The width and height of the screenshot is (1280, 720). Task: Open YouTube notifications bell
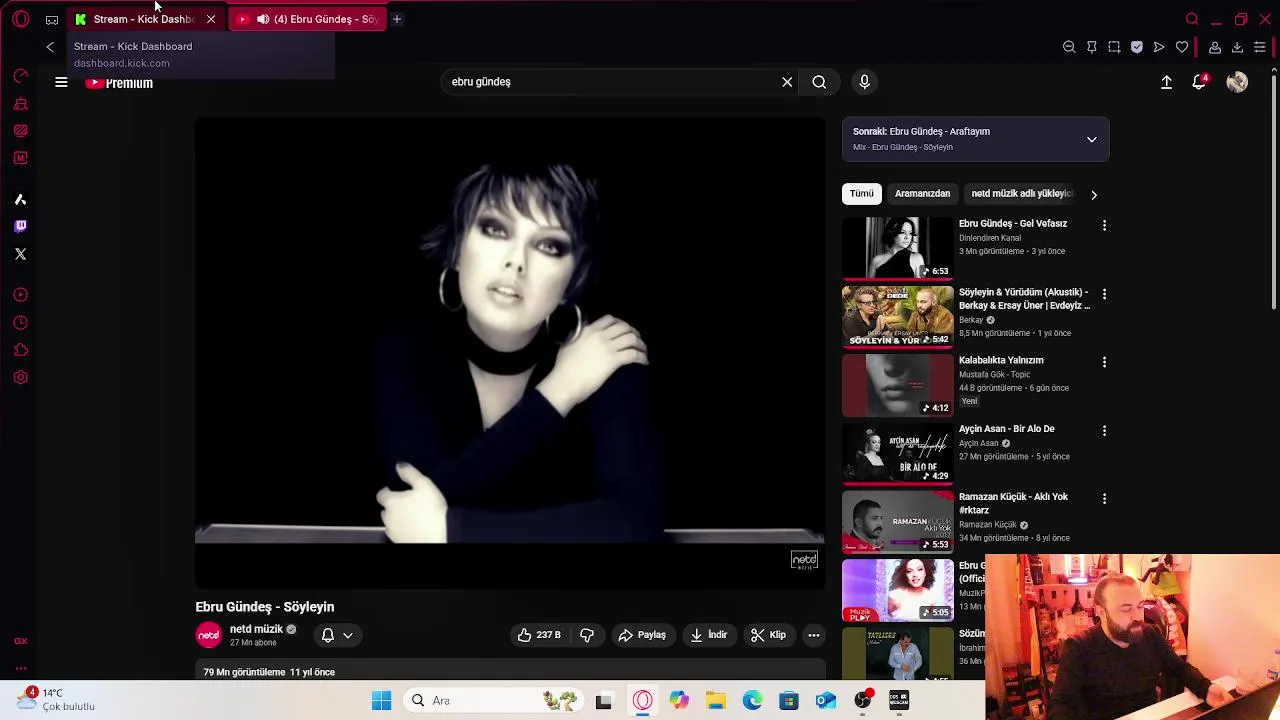point(1199,83)
